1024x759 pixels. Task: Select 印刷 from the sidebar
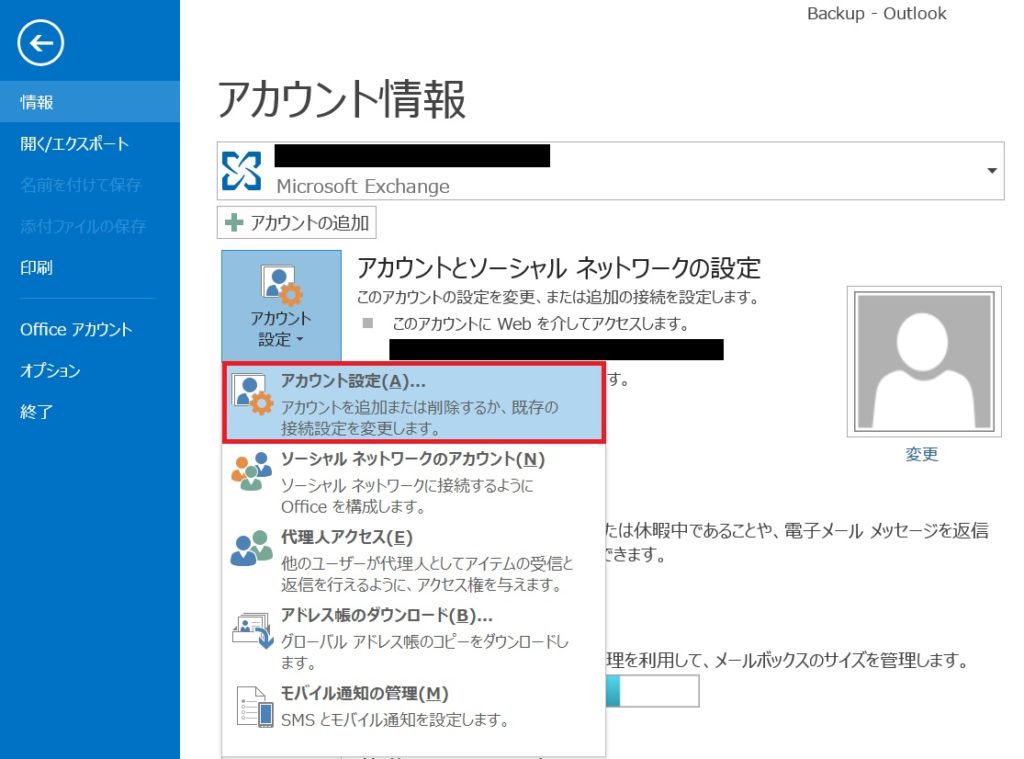(90, 267)
